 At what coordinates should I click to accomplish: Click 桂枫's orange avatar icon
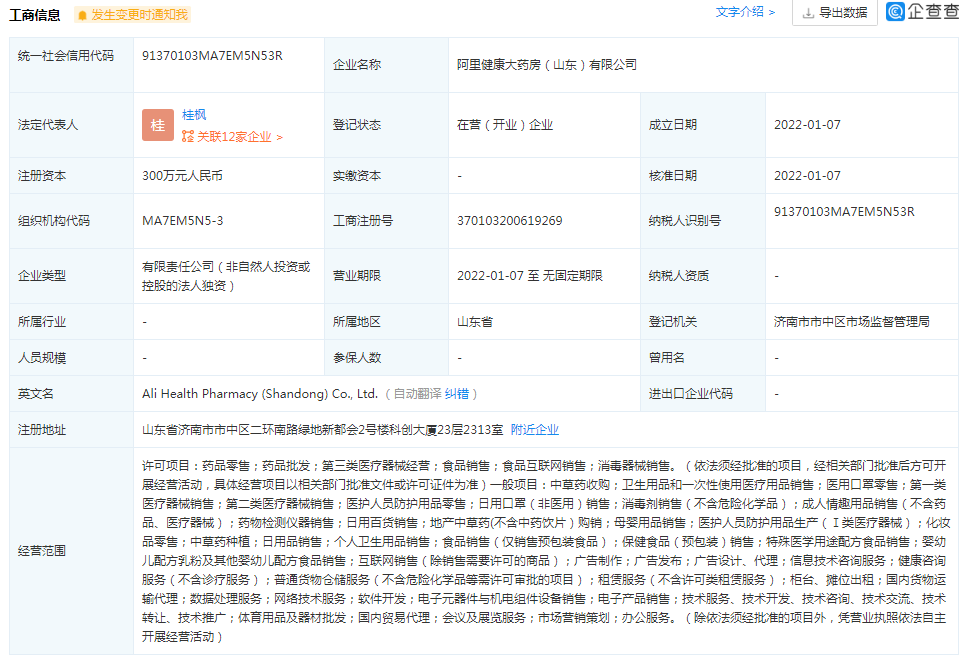point(157,124)
